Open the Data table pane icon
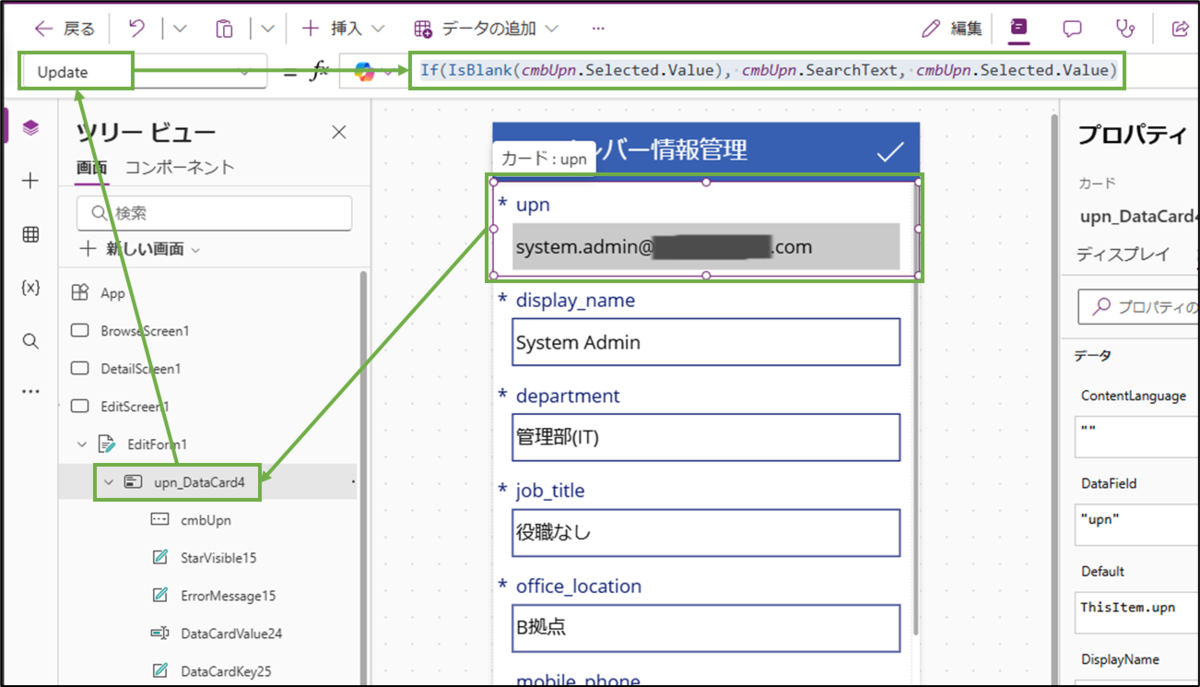 point(31,235)
